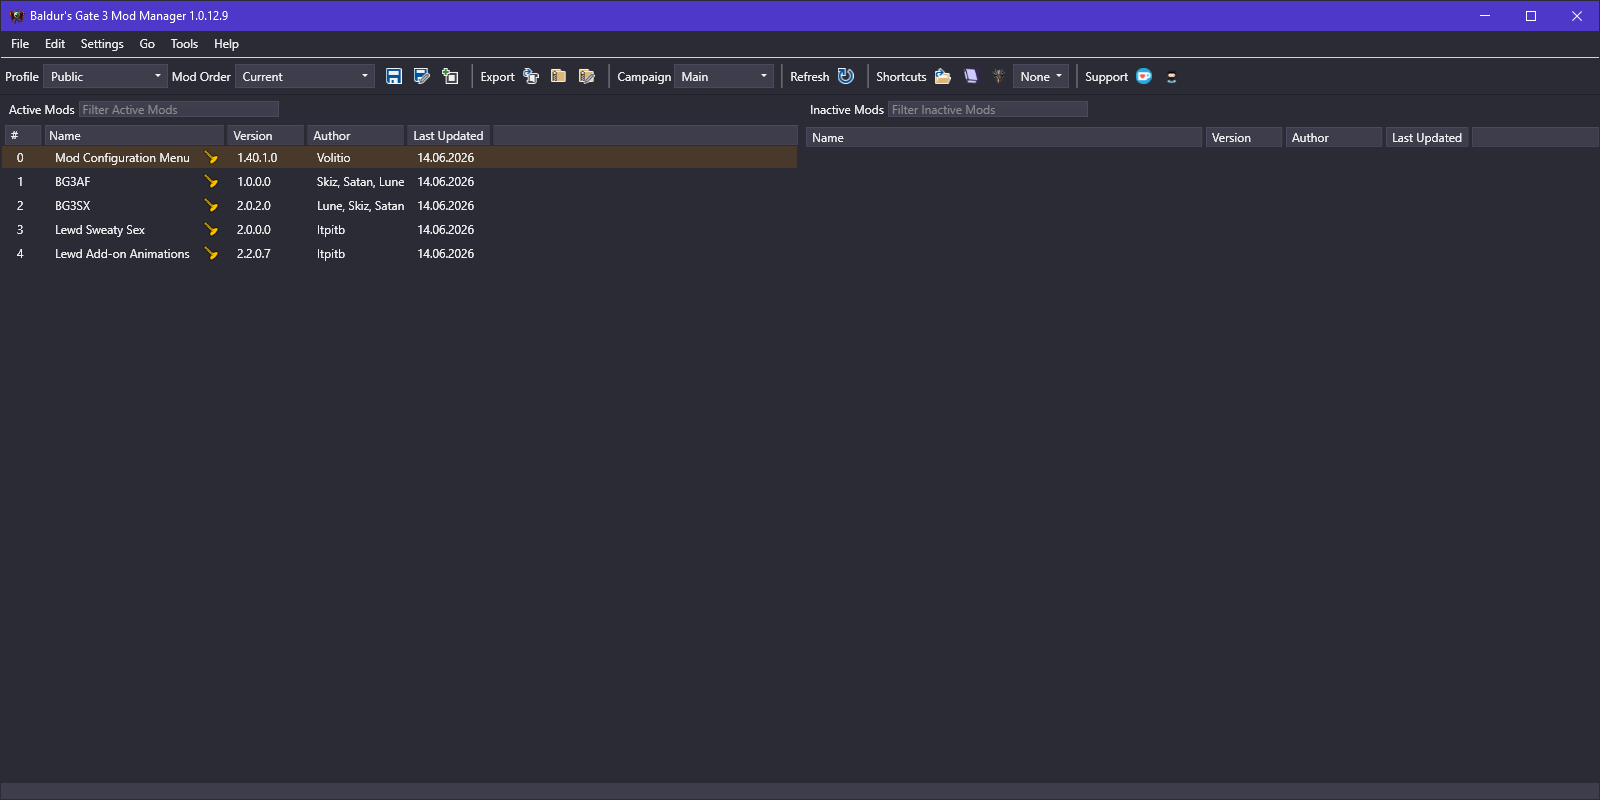Sort active mods by Name column header
The height and width of the screenshot is (800, 1600).
pyautogui.click(x=135, y=136)
